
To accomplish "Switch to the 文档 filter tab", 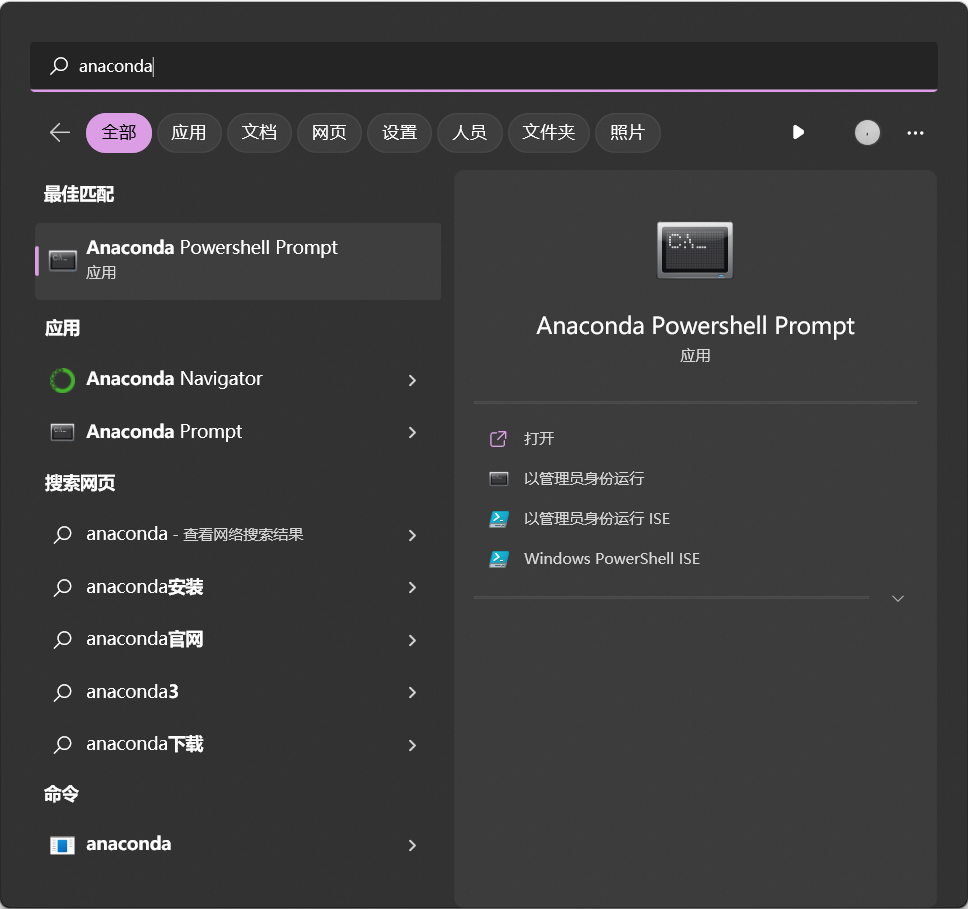I will (259, 132).
